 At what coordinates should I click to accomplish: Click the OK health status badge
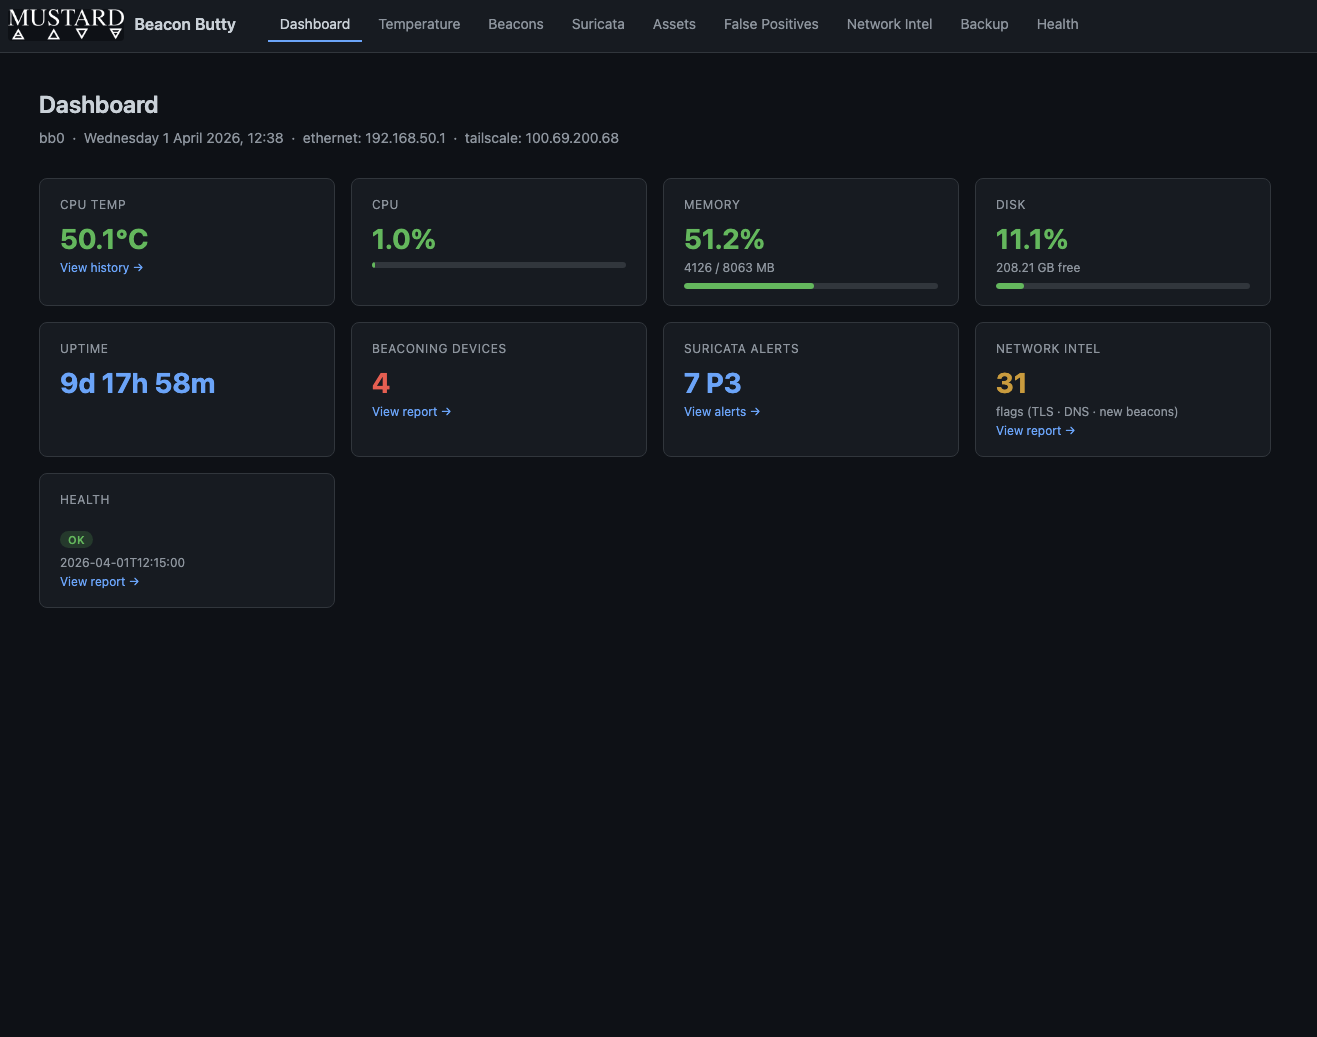click(76, 539)
